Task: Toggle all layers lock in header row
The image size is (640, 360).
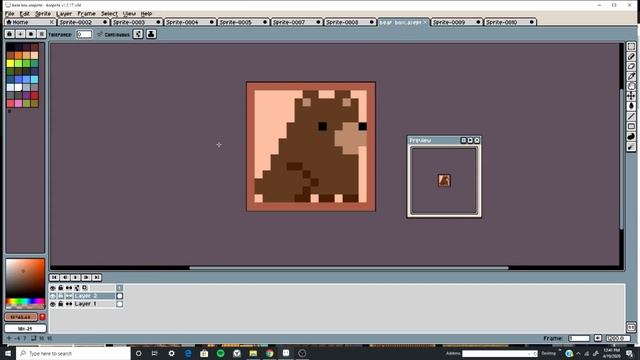Action: [x=61, y=288]
